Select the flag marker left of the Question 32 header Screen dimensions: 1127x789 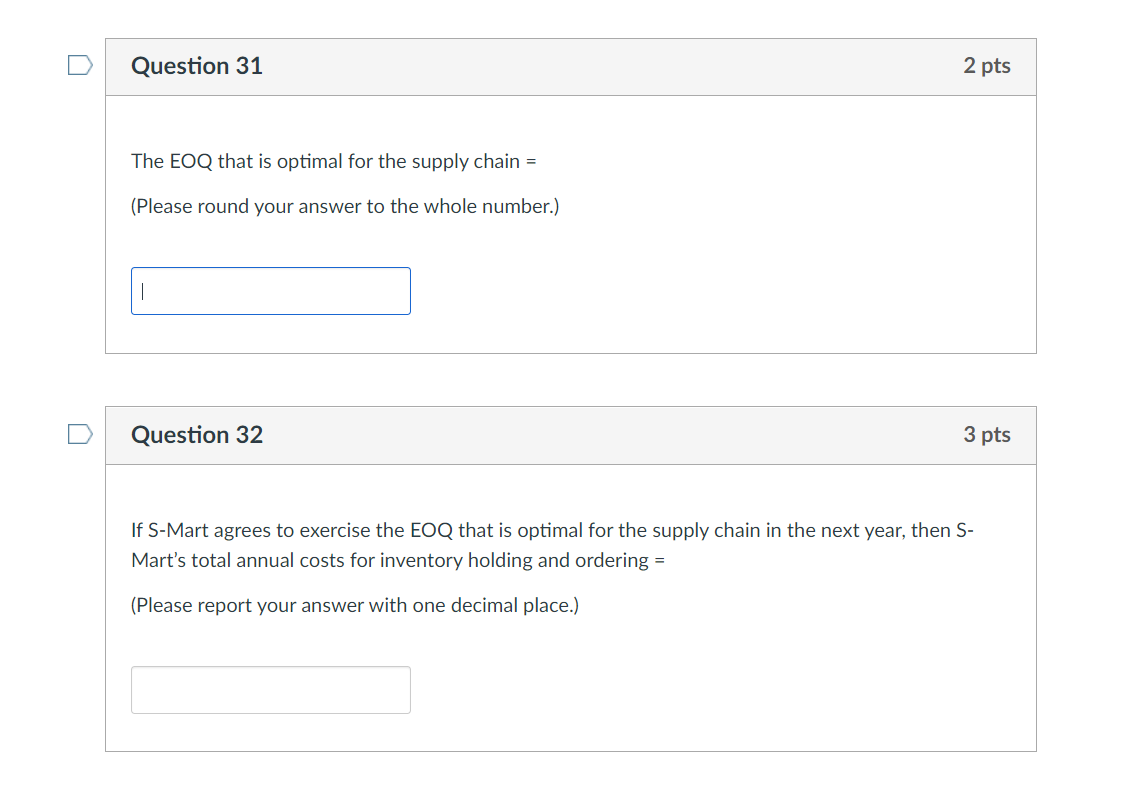tap(79, 433)
